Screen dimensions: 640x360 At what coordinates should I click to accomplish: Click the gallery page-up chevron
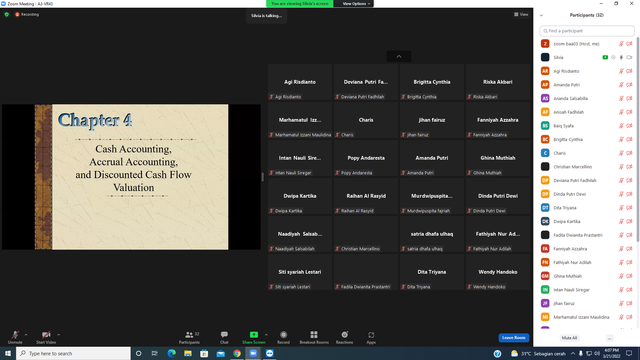tap(399, 56)
